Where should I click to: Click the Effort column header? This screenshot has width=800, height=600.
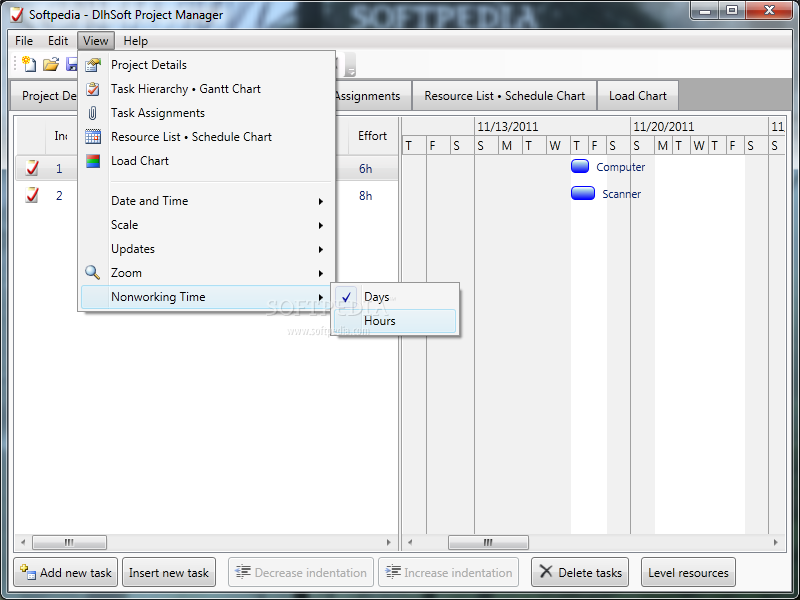(372, 136)
